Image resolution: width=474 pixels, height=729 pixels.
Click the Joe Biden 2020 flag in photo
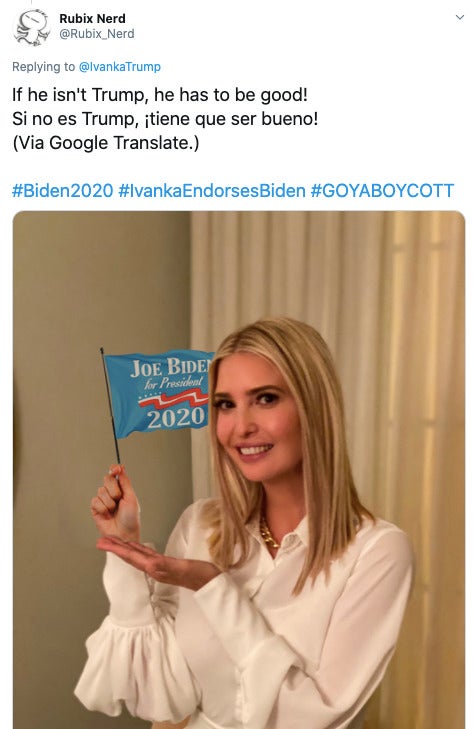tap(158, 393)
